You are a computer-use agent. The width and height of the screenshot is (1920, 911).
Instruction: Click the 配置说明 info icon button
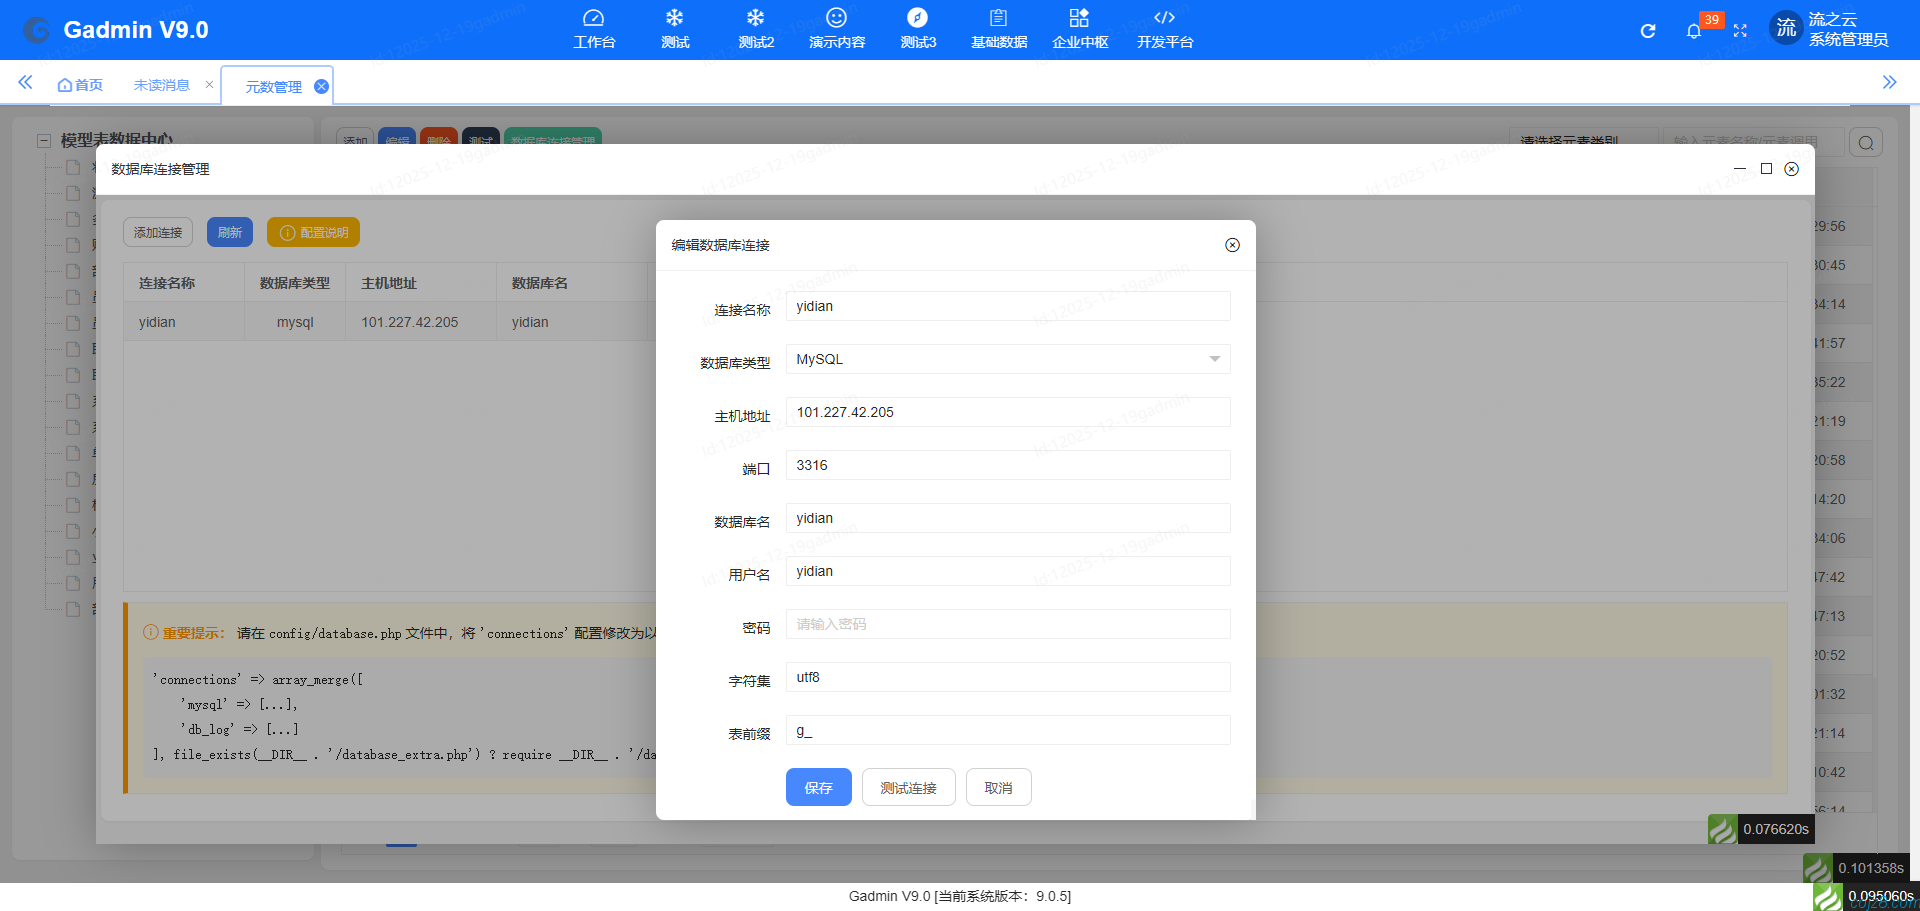tap(314, 231)
